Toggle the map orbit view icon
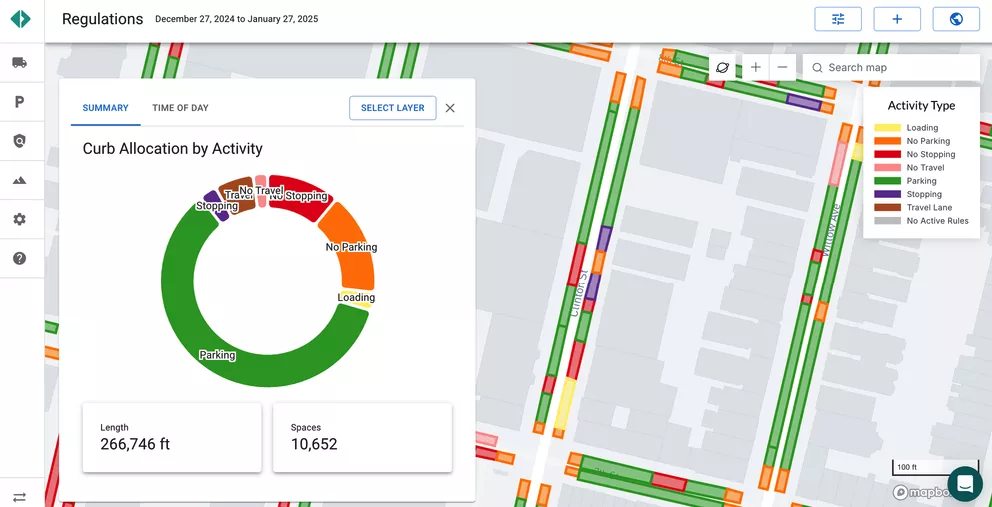 722,67
